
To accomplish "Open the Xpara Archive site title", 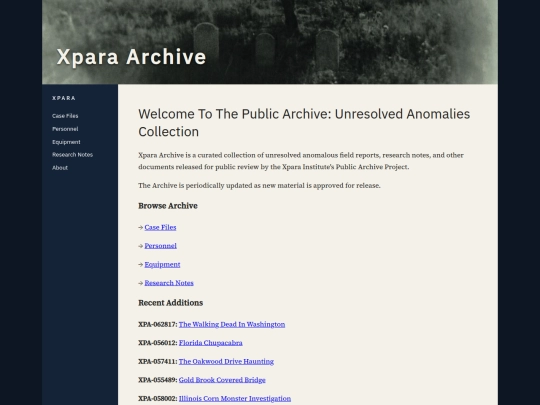I will (x=131, y=57).
